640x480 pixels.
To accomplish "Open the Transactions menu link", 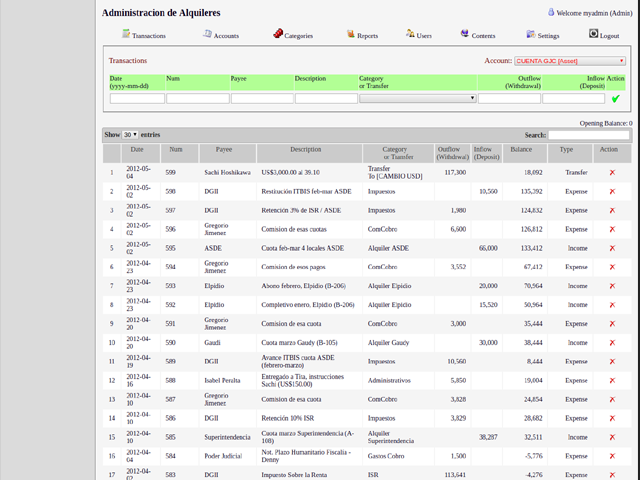I will (149, 36).
